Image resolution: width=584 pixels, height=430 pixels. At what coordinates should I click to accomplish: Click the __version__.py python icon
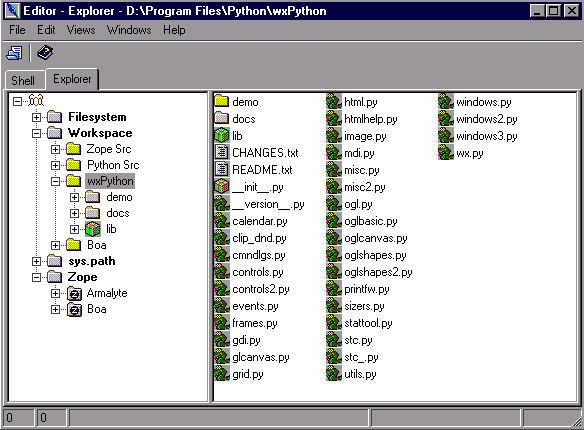click(x=222, y=204)
